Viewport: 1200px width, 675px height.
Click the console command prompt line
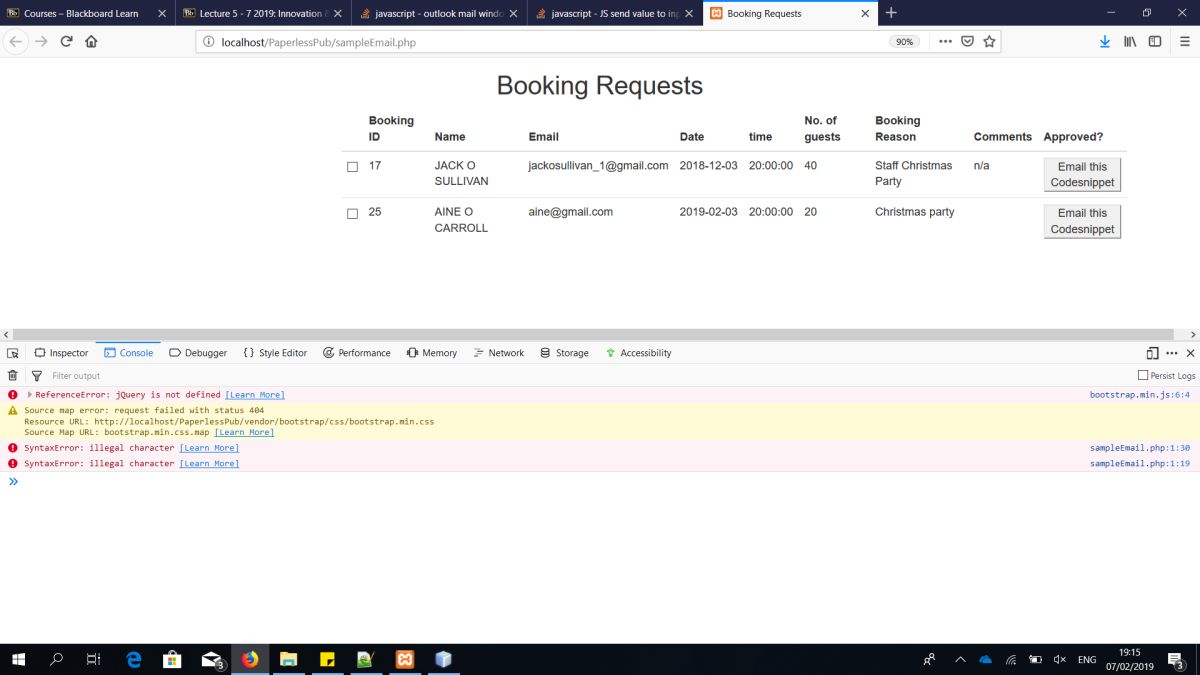pos(600,482)
